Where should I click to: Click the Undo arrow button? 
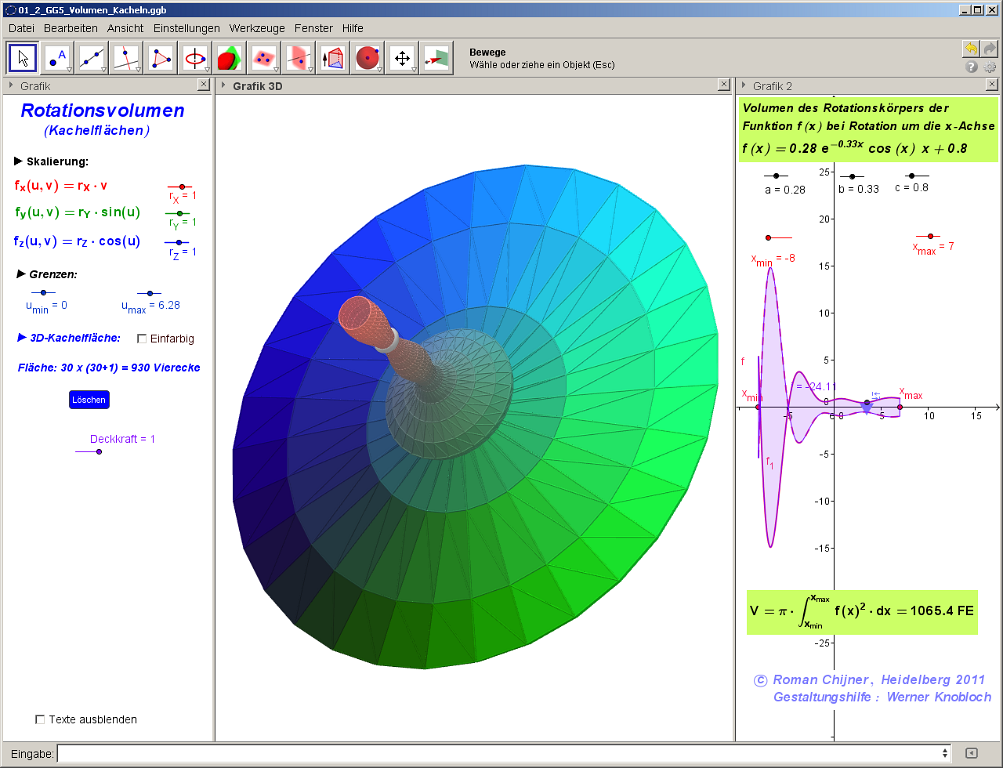pyautogui.click(x=970, y=48)
